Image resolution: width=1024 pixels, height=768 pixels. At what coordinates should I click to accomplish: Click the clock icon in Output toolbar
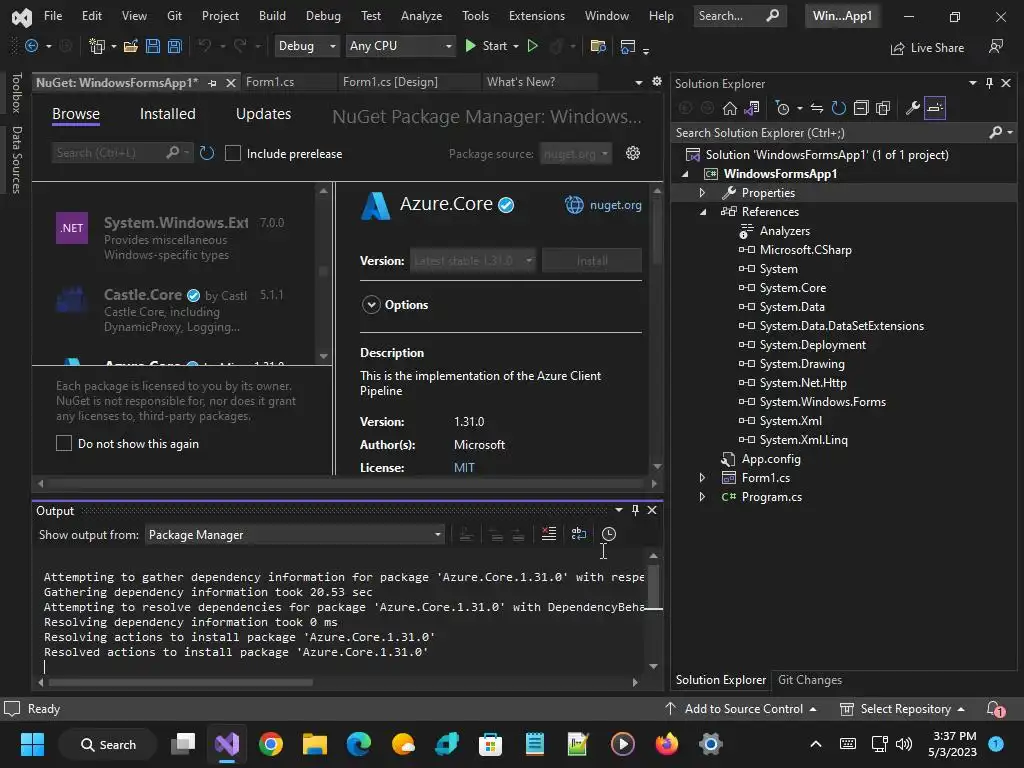[x=609, y=534]
